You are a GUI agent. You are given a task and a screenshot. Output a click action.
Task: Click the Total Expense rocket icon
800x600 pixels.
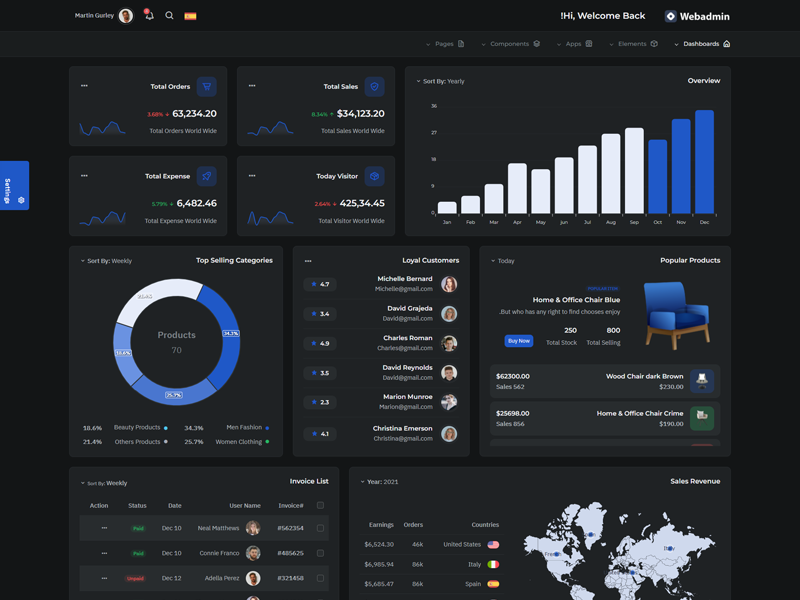click(x=206, y=176)
